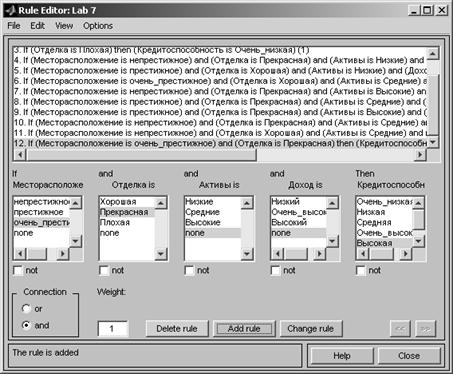Click the shift-right >> button
Screen dimensions: 453x374
[x=426, y=329]
